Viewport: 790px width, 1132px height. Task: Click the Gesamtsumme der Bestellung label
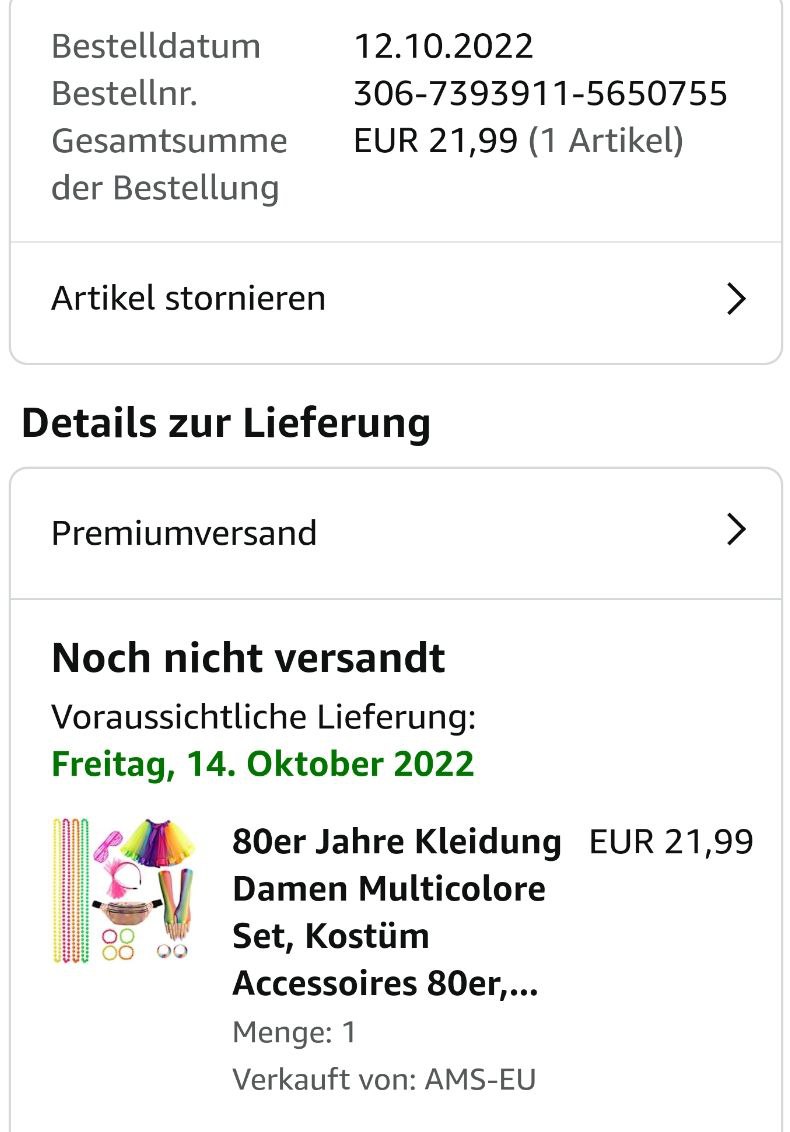168,164
